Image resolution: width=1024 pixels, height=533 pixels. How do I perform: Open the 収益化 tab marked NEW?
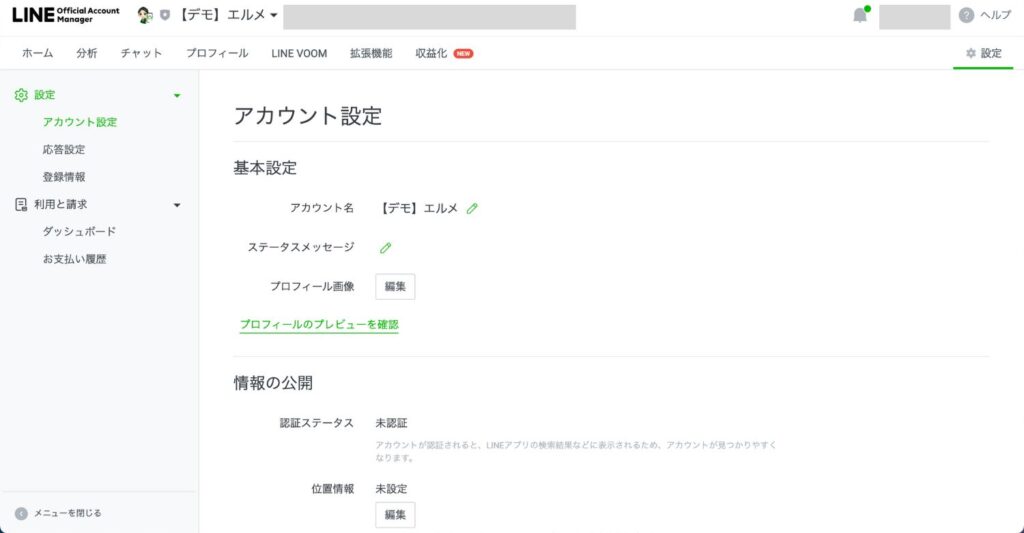click(x=432, y=53)
